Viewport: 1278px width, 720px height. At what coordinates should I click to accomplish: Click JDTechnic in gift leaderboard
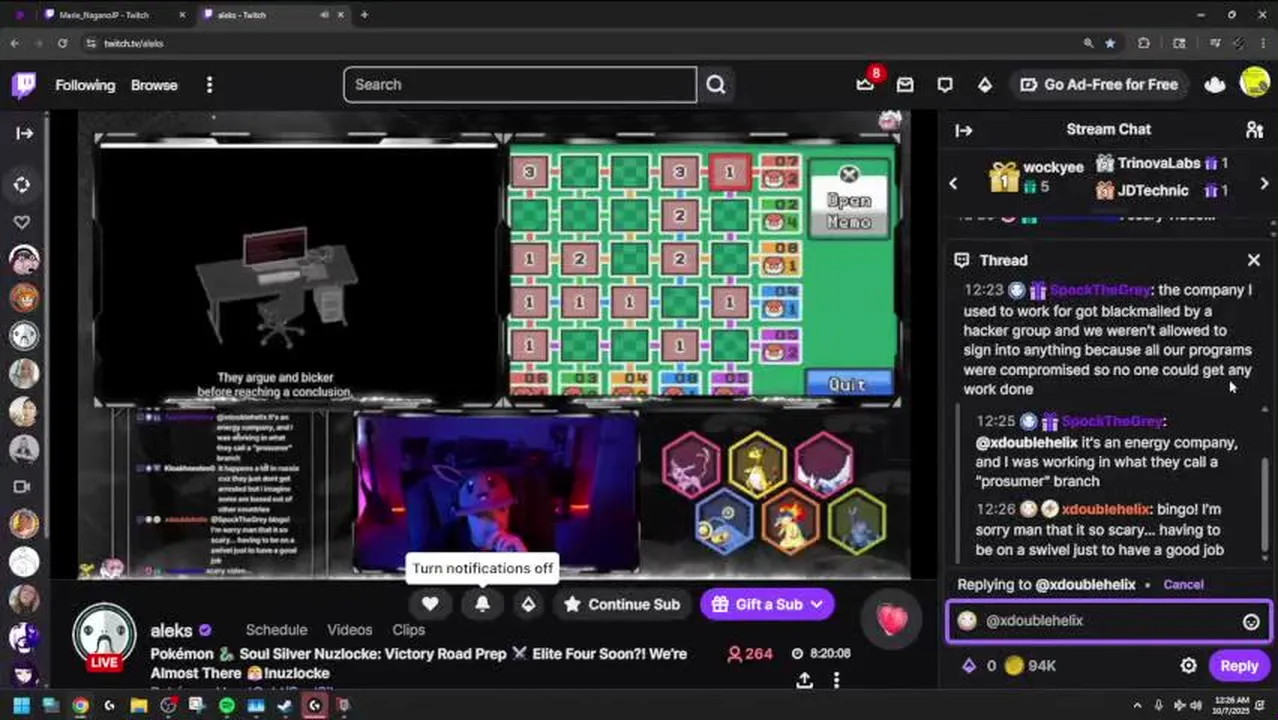click(1153, 190)
